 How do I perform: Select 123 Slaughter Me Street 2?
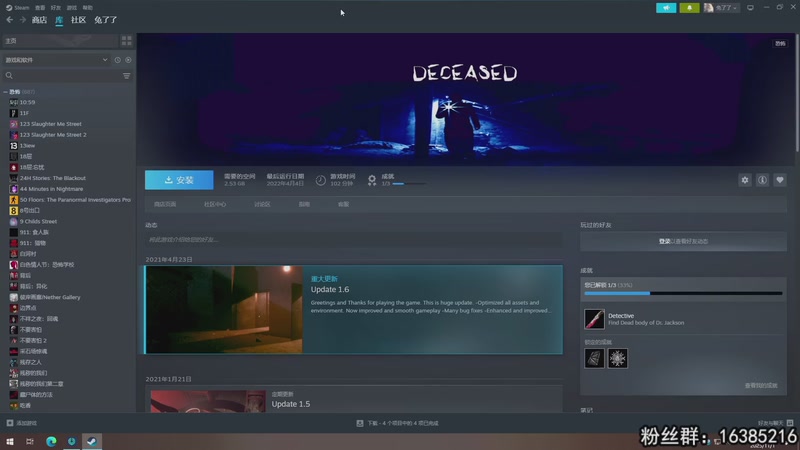53,135
